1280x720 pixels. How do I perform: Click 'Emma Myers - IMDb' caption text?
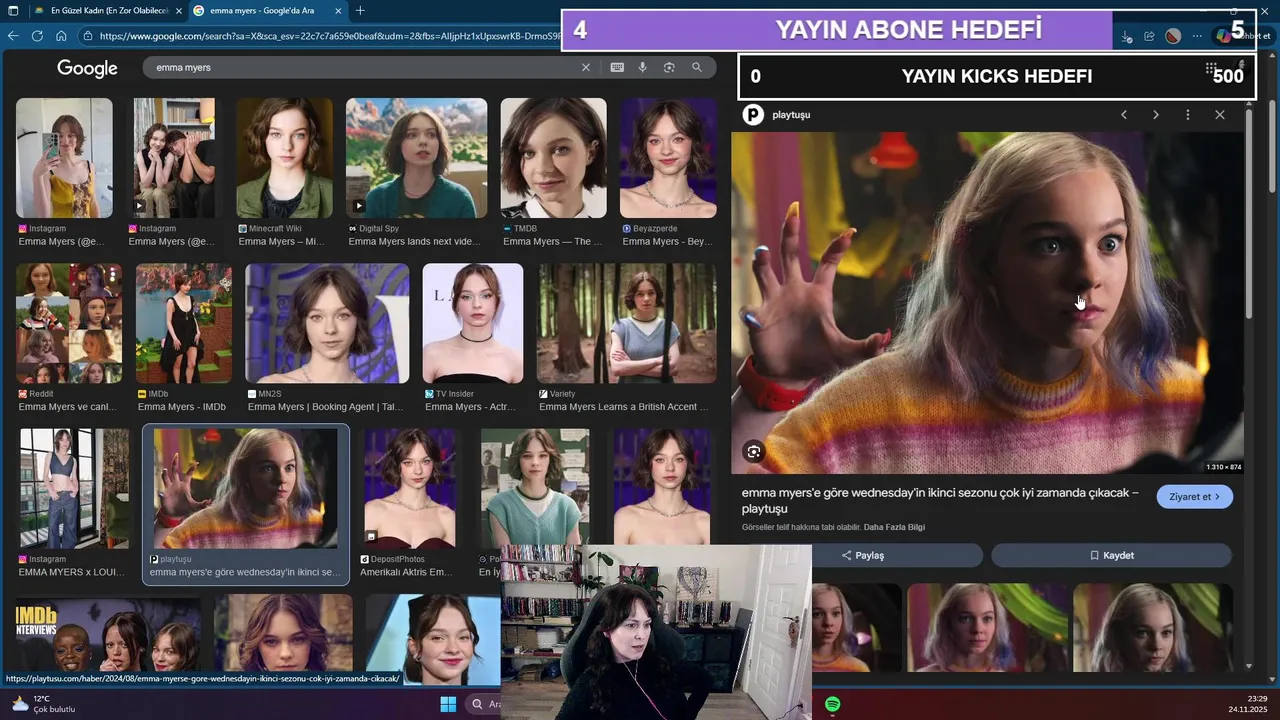click(182, 407)
